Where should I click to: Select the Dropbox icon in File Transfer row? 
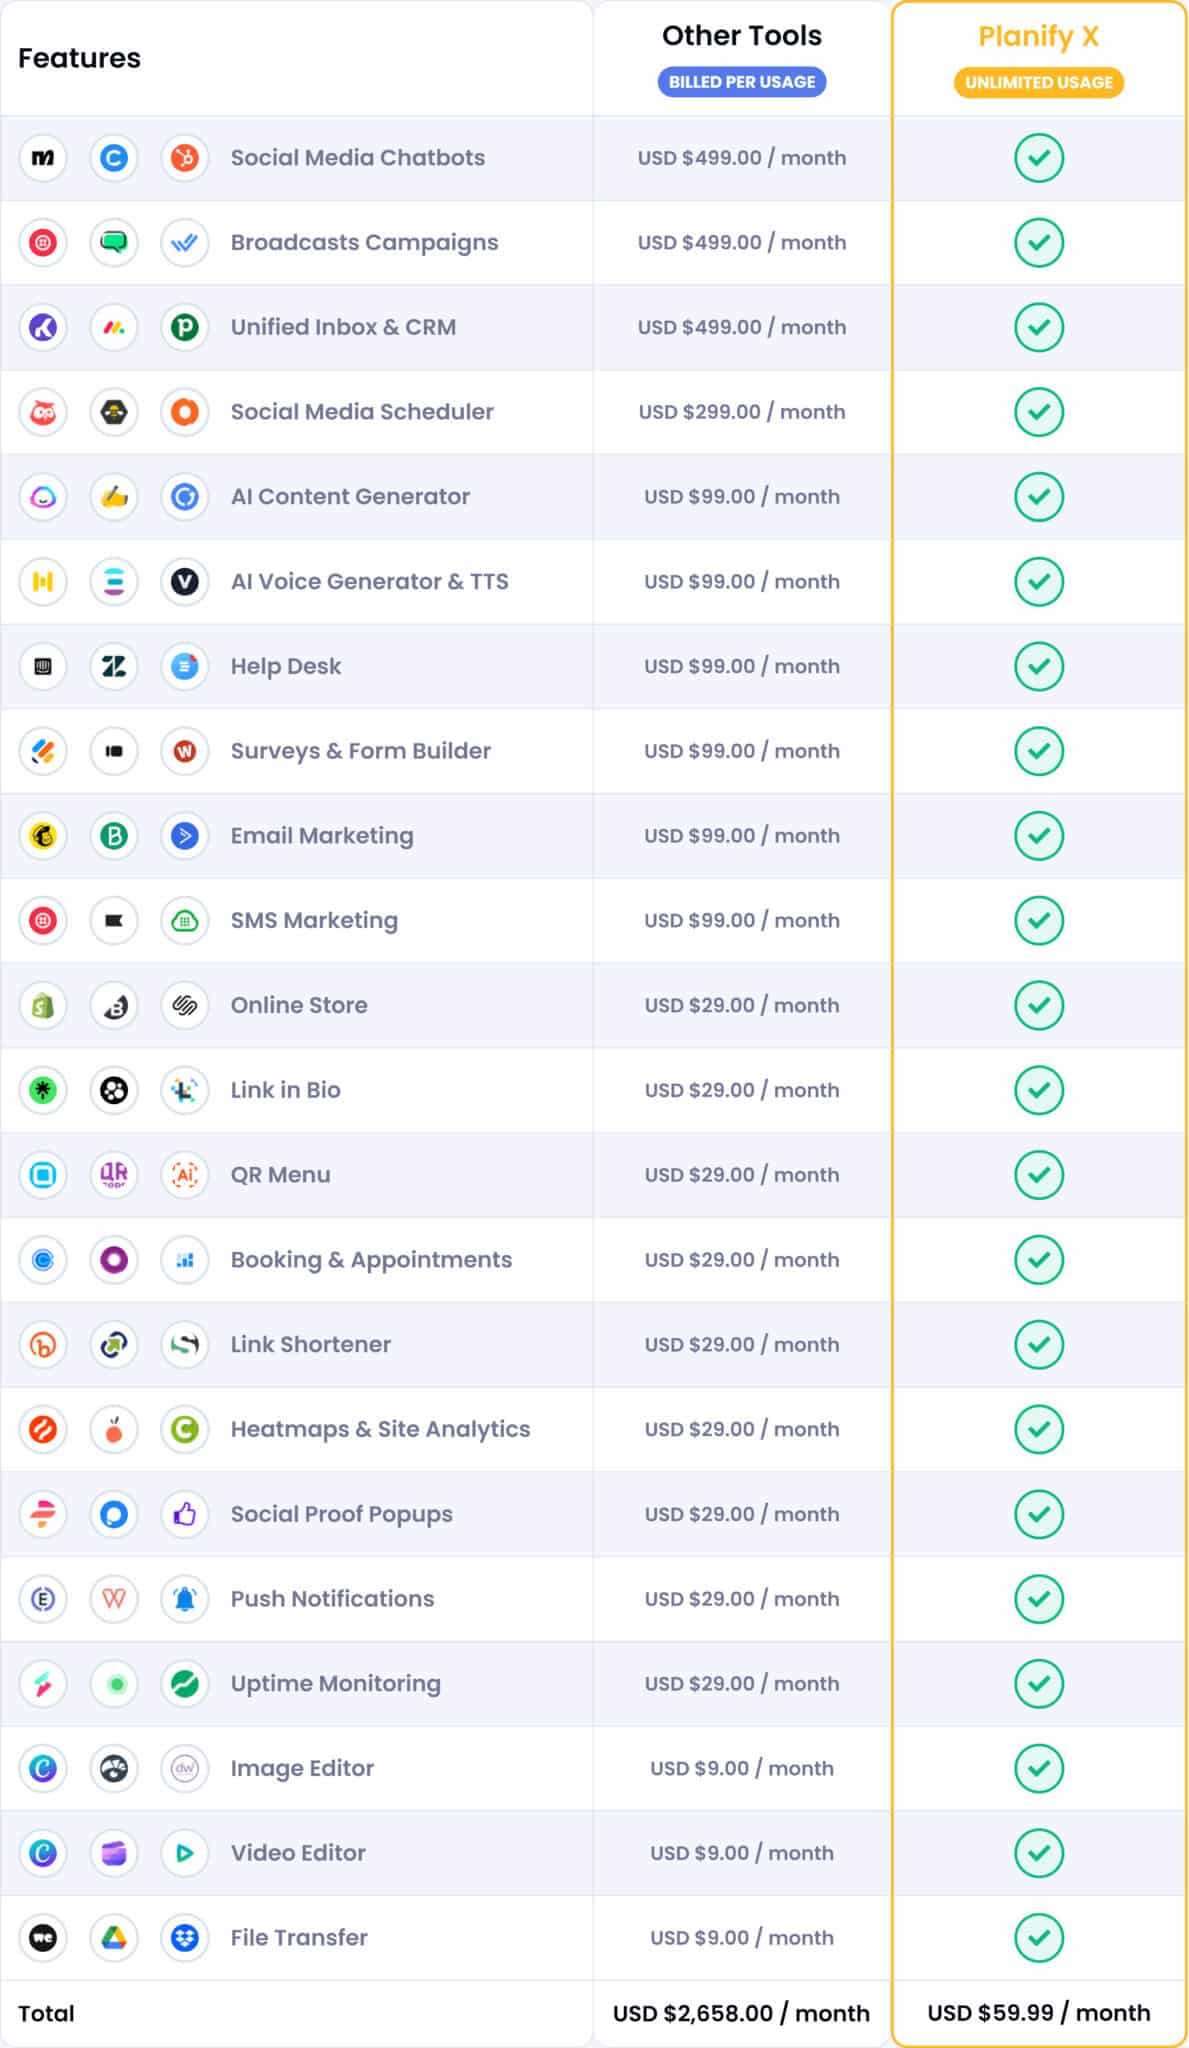click(185, 1937)
